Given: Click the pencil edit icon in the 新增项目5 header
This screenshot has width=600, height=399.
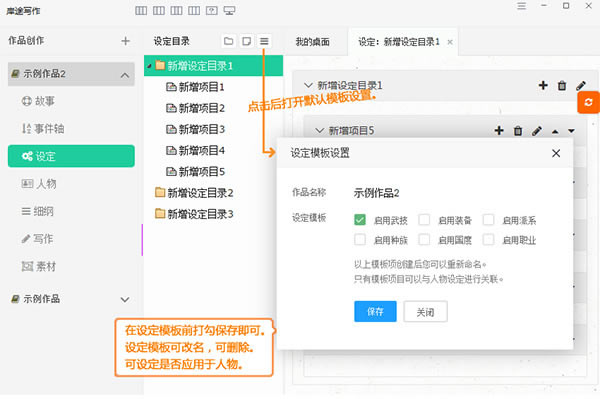Looking at the screenshot, I should click(537, 131).
